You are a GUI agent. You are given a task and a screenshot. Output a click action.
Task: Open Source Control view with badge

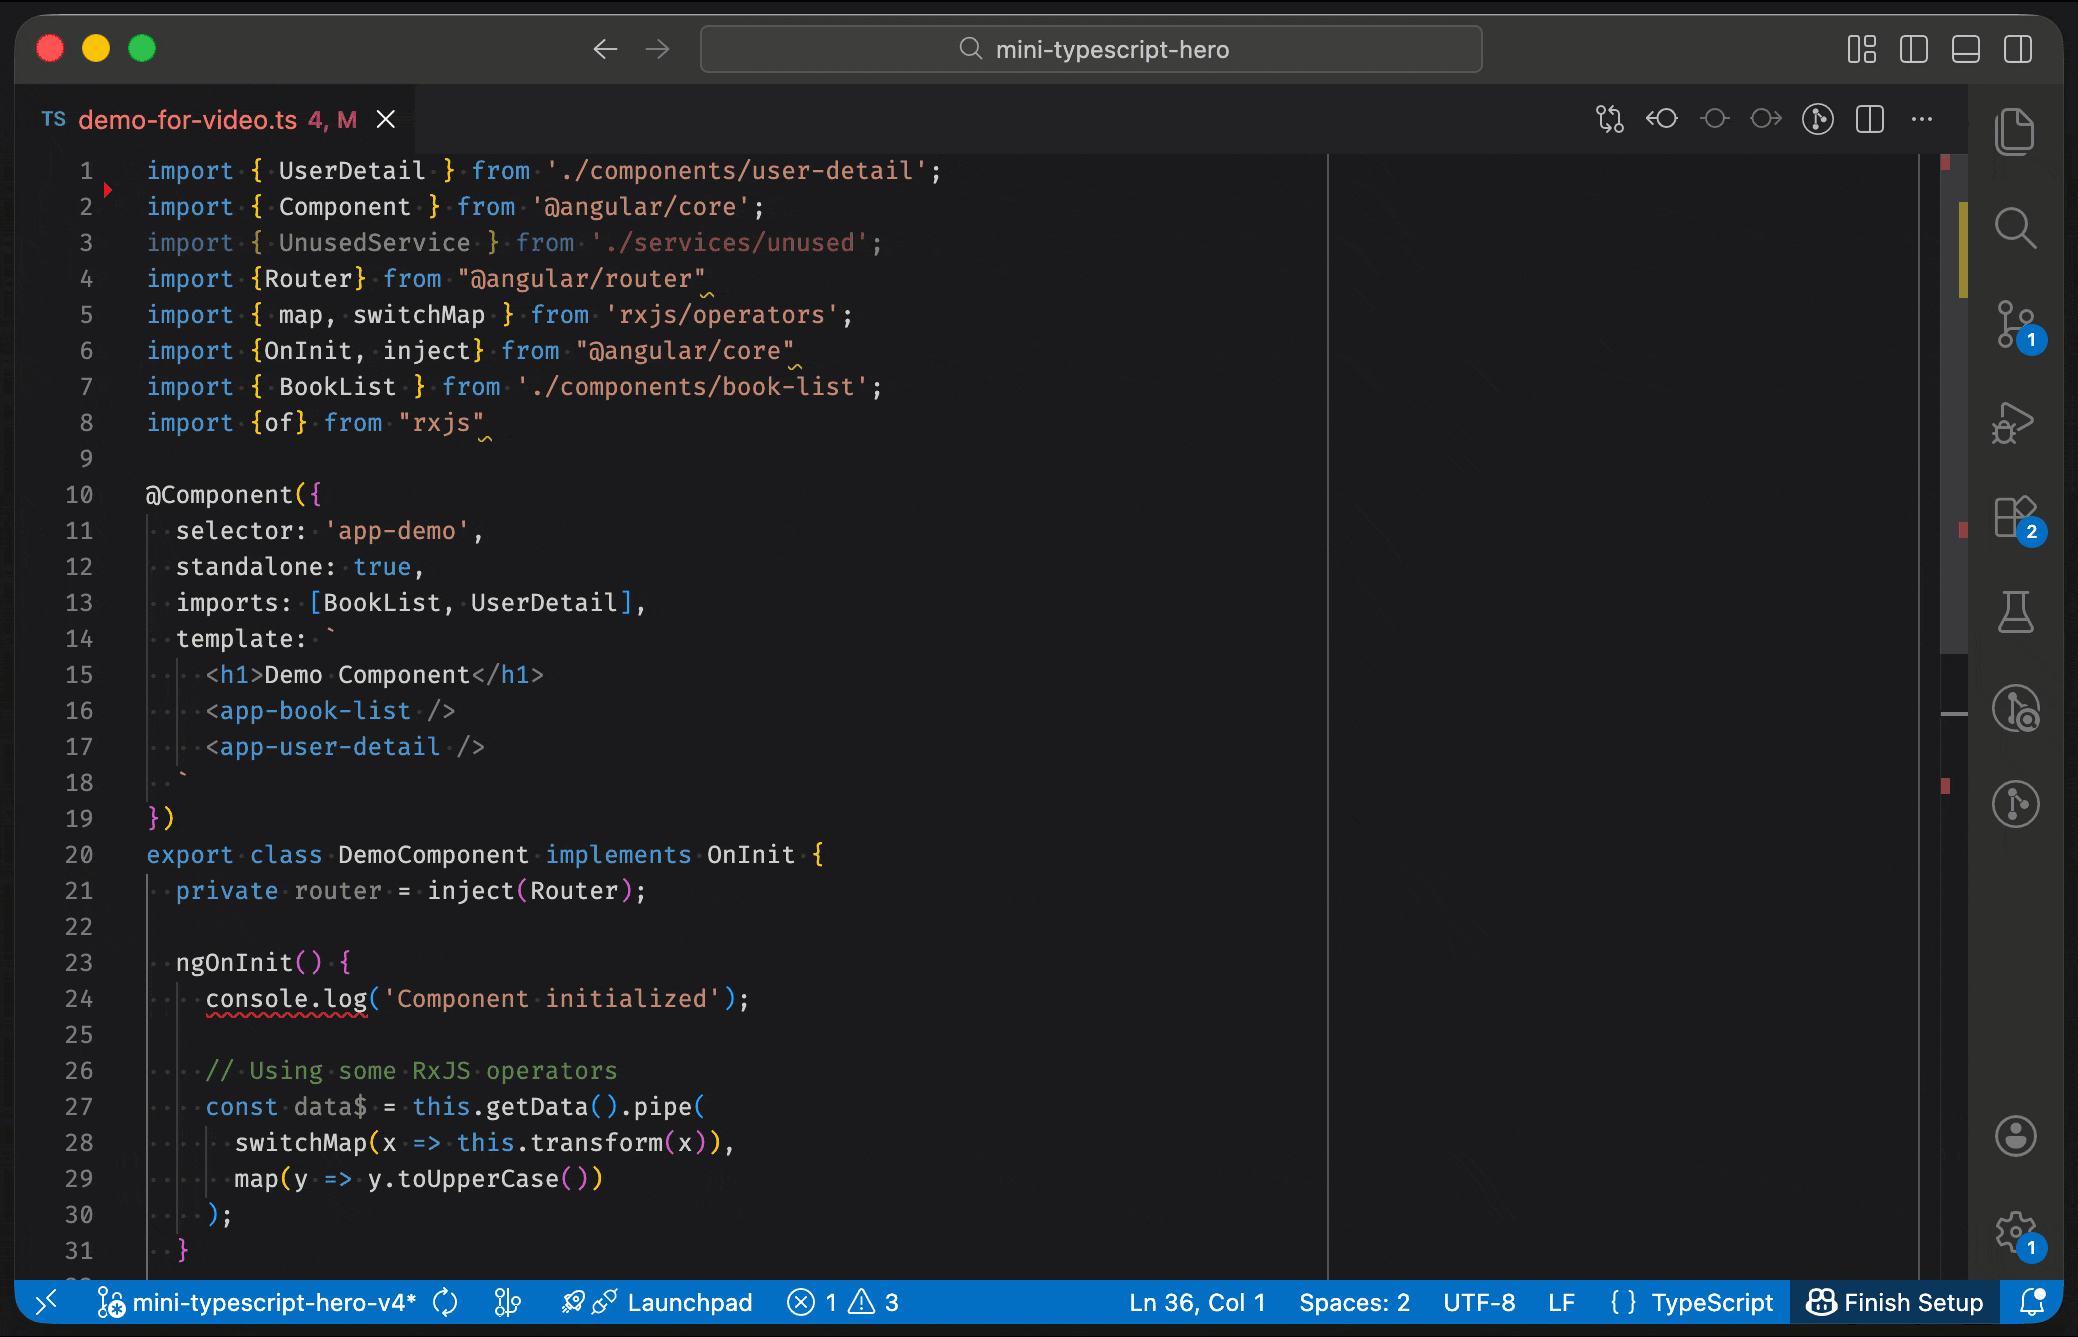(2014, 324)
